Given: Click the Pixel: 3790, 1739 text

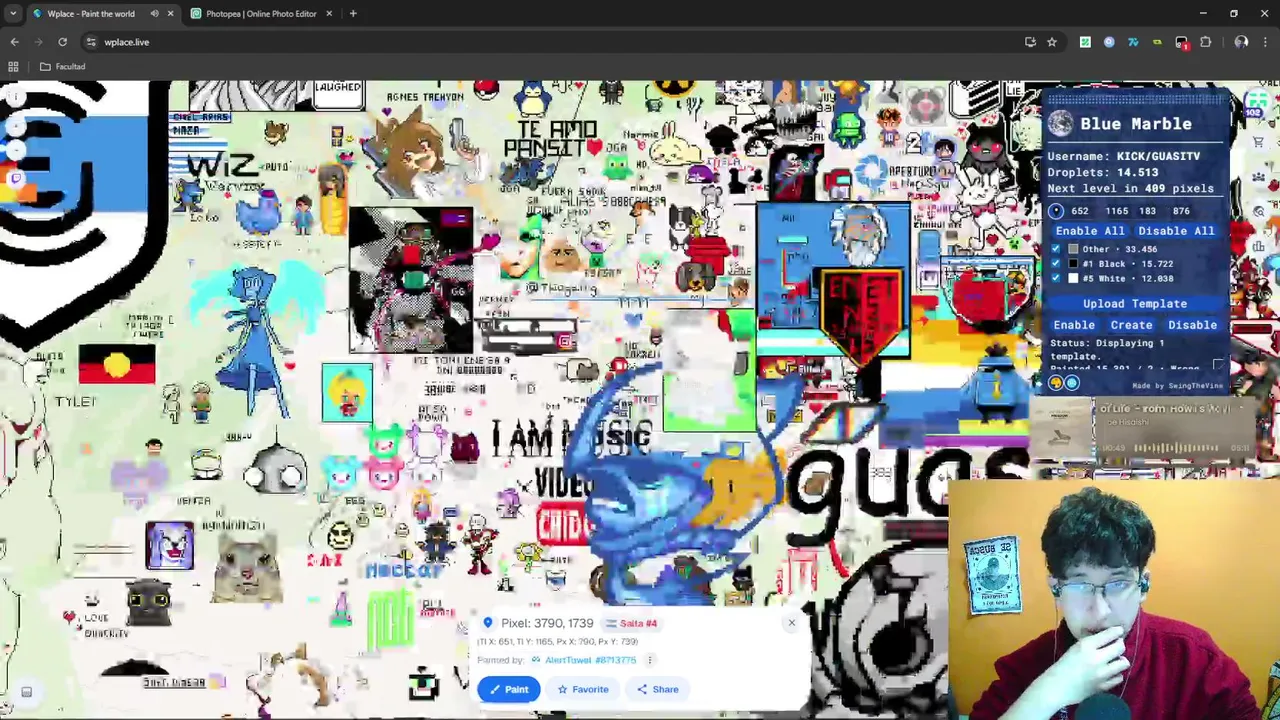Looking at the screenshot, I should [x=547, y=623].
